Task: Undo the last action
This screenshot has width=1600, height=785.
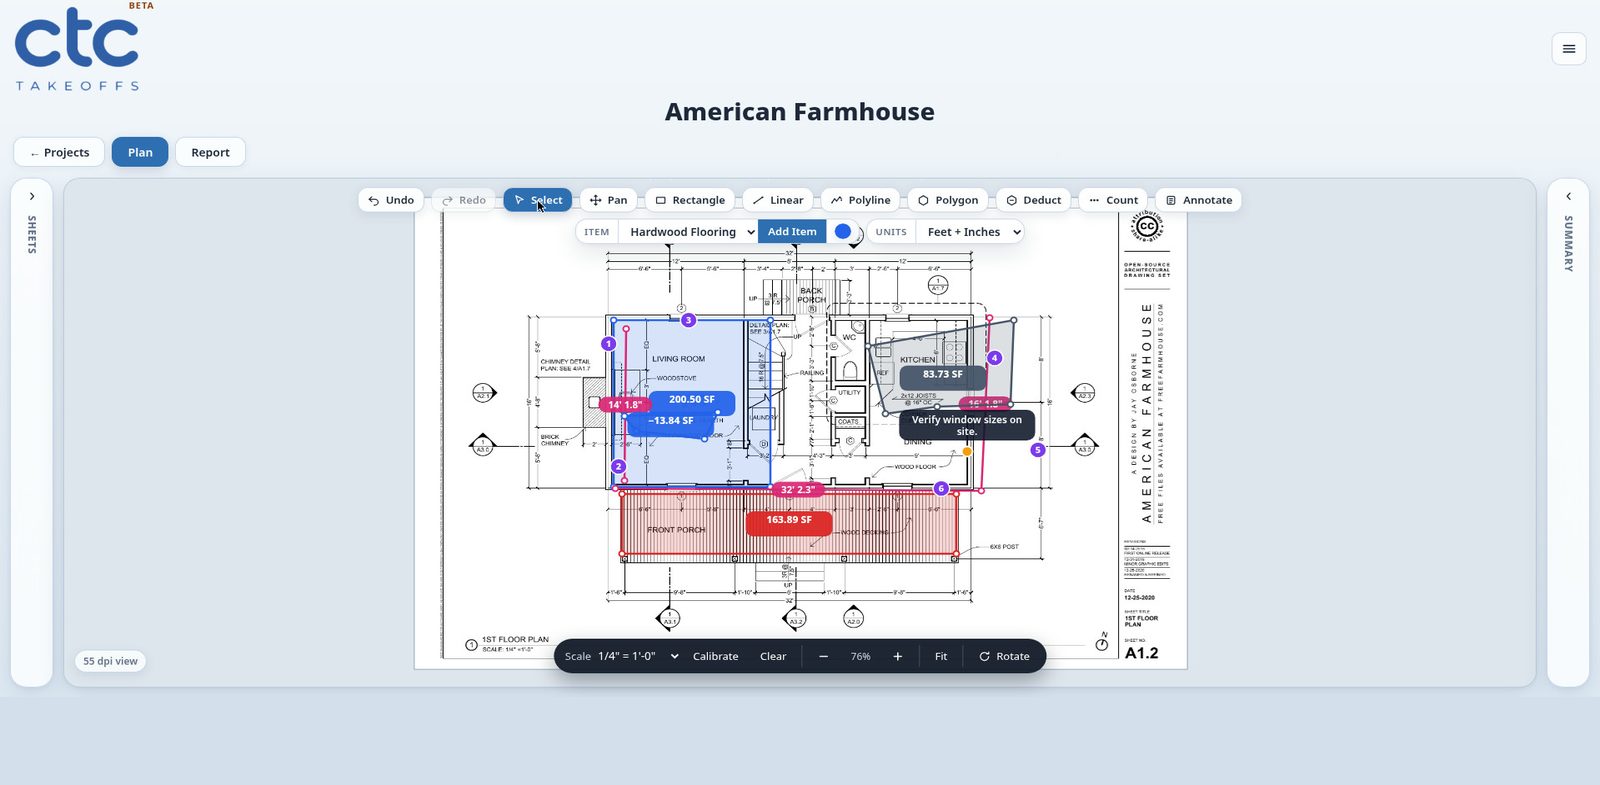Action: tap(391, 200)
